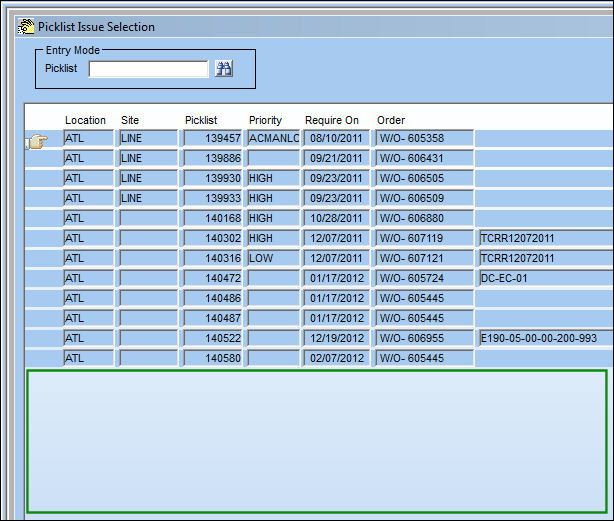Screen dimensions: 614x521
Task: Click order W/O- 605358 cell
Action: point(424,138)
